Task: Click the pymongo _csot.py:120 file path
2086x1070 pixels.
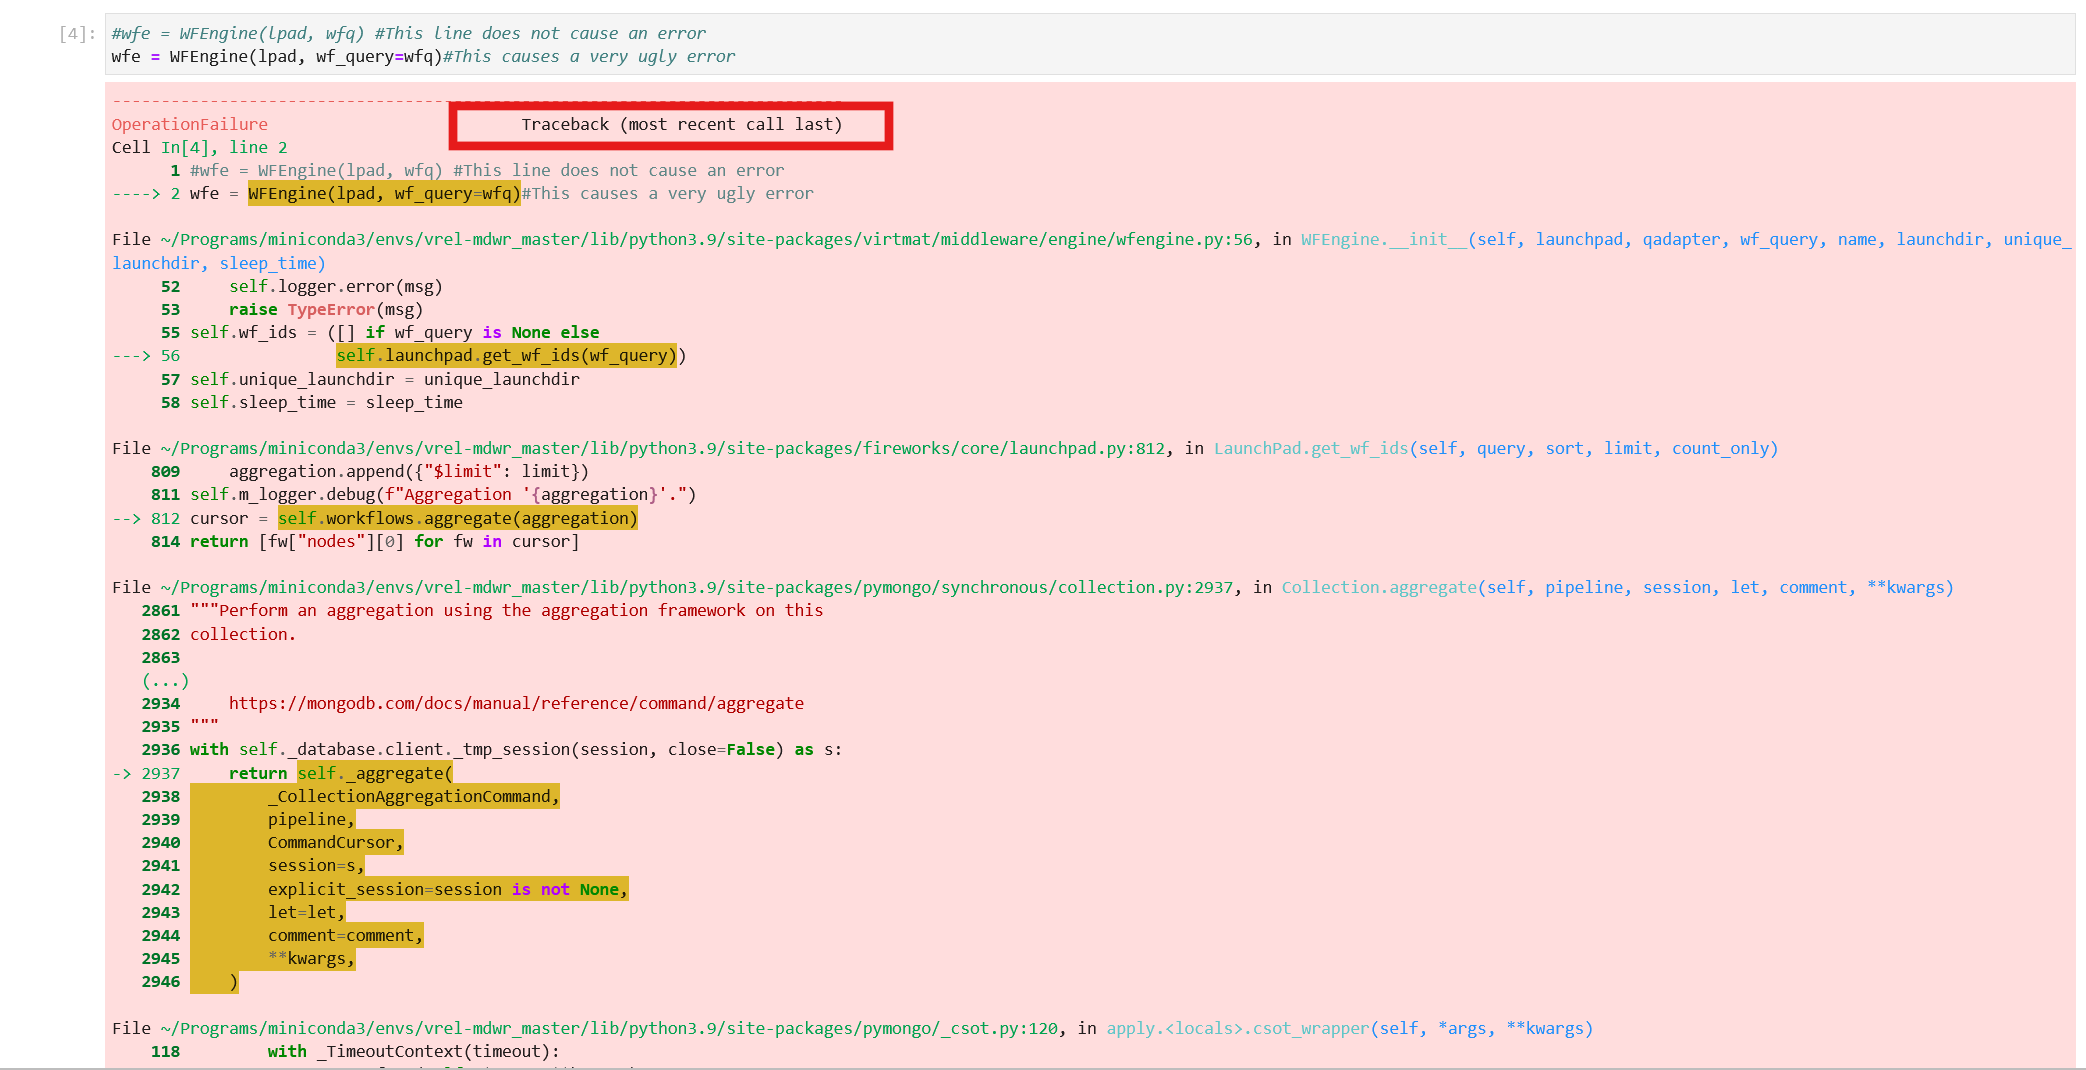Action: [609, 1028]
